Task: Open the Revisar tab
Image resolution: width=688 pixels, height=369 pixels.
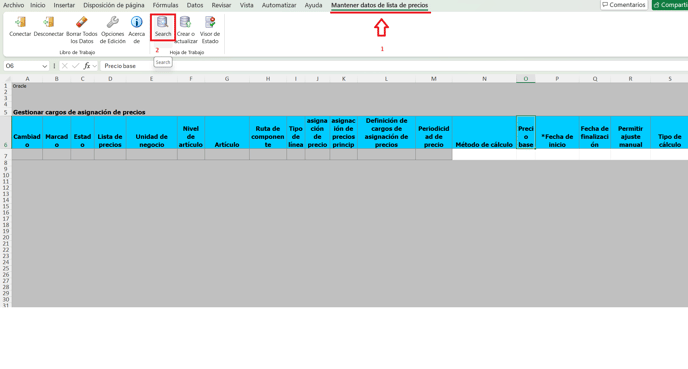Action: click(221, 5)
